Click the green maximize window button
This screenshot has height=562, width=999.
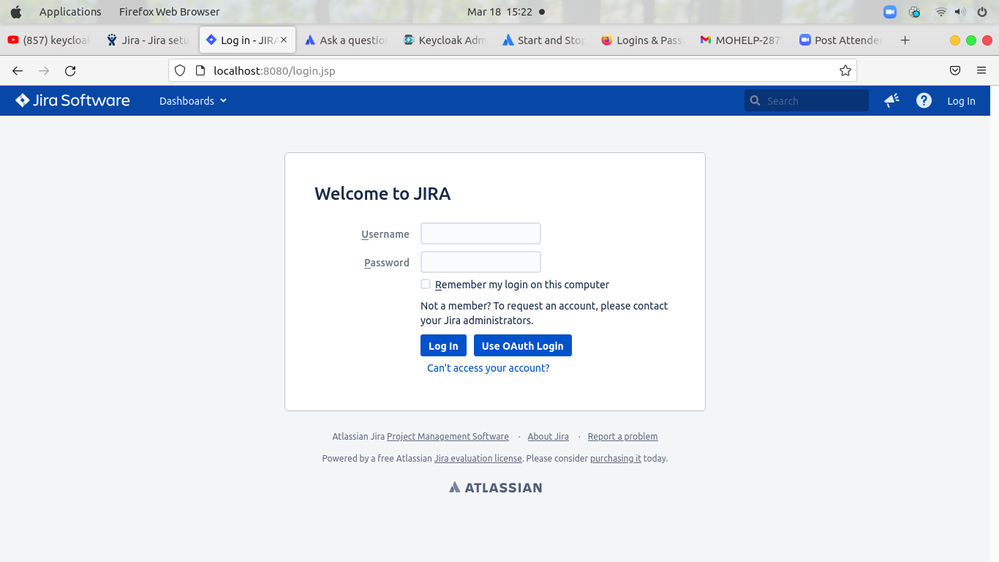tap(971, 40)
